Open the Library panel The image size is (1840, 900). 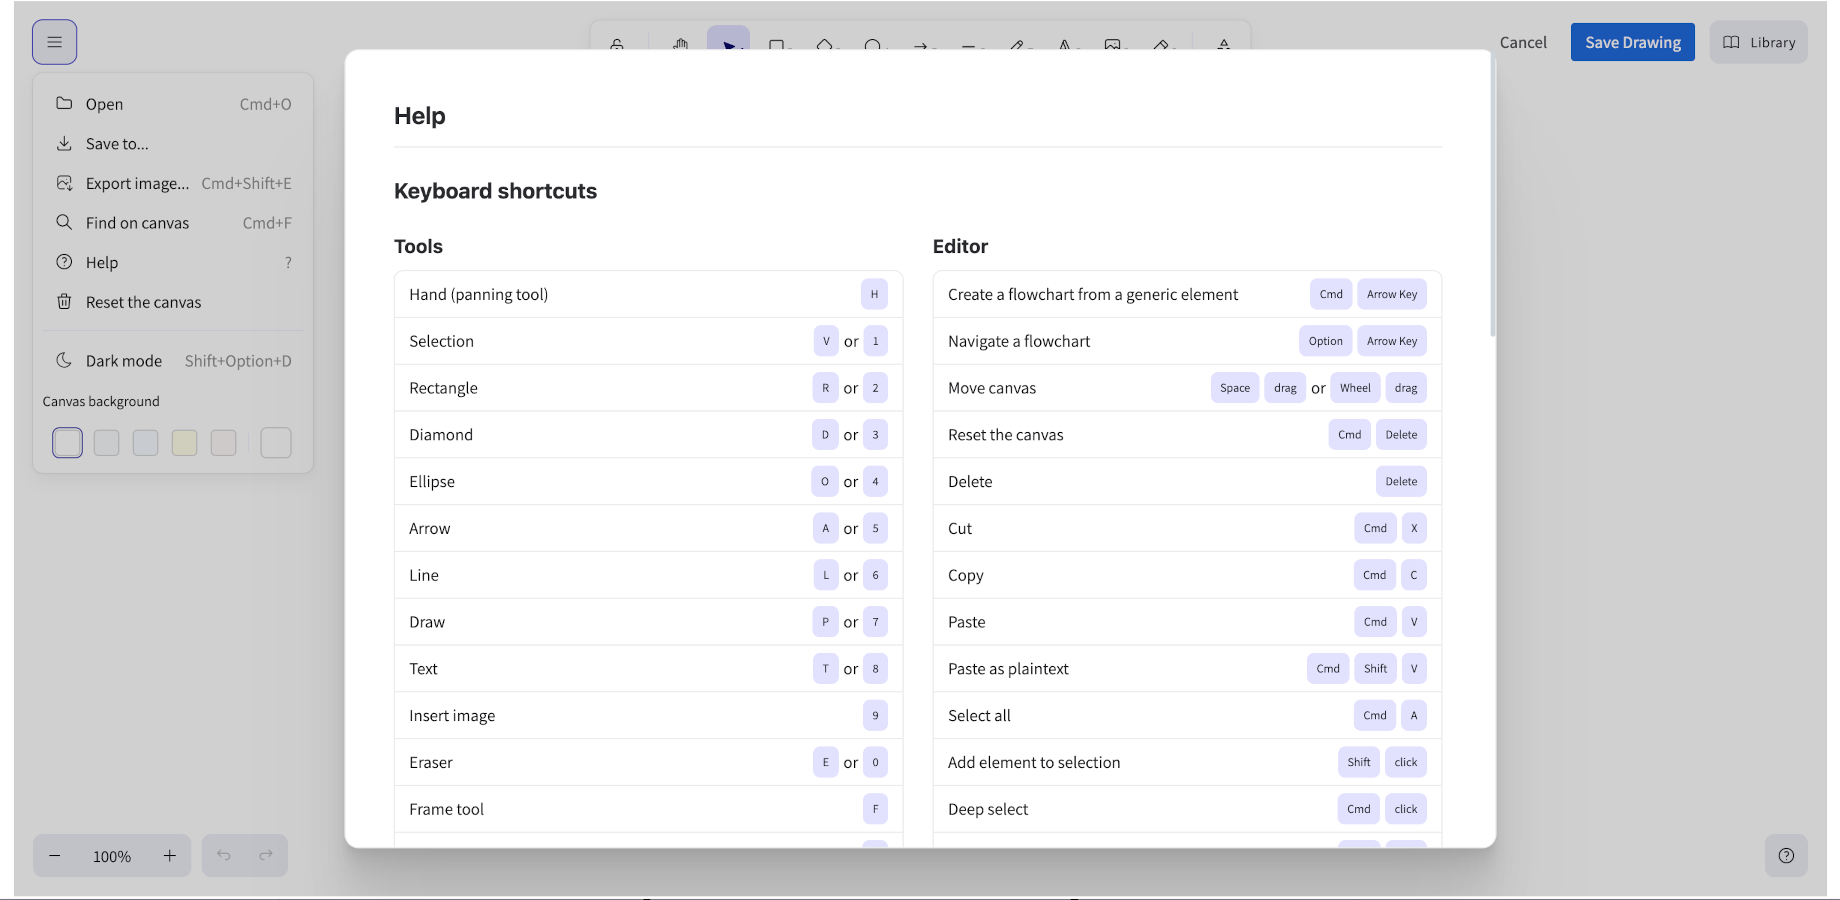tap(1759, 42)
